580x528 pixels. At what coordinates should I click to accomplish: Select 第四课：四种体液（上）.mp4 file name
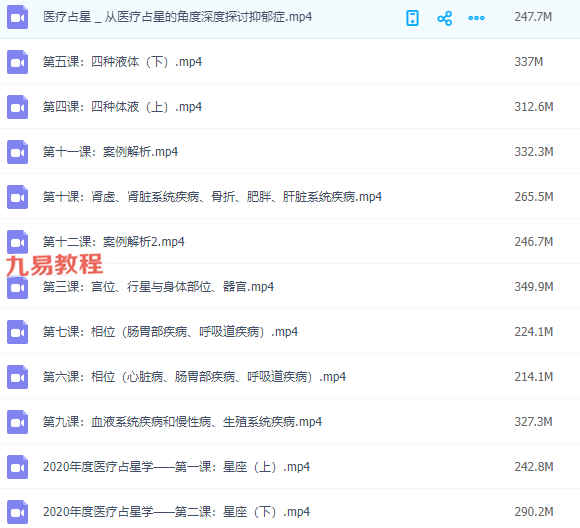tap(122, 107)
